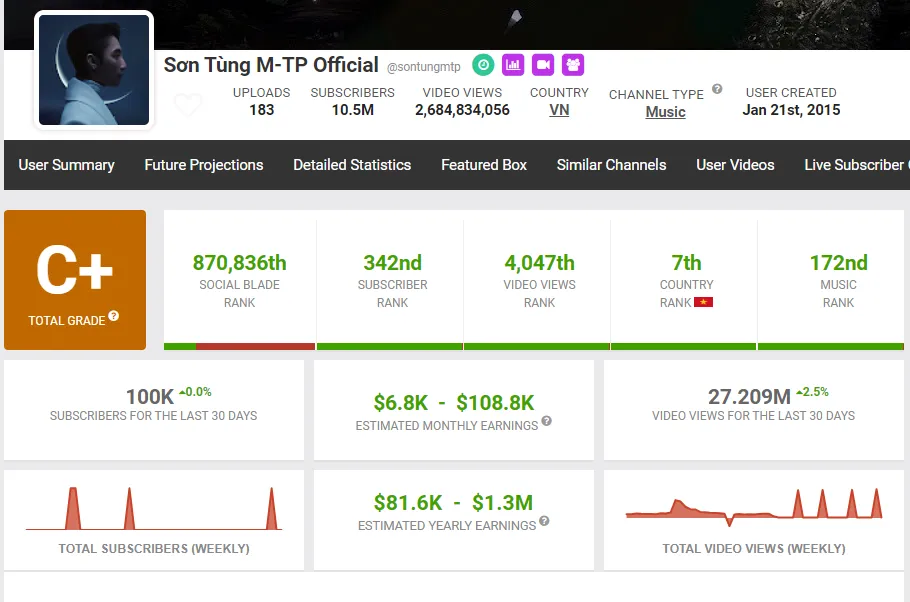Toggle the heart favorite icon
Image resolution: width=910 pixels, height=602 pixels.
coord(188,104)
